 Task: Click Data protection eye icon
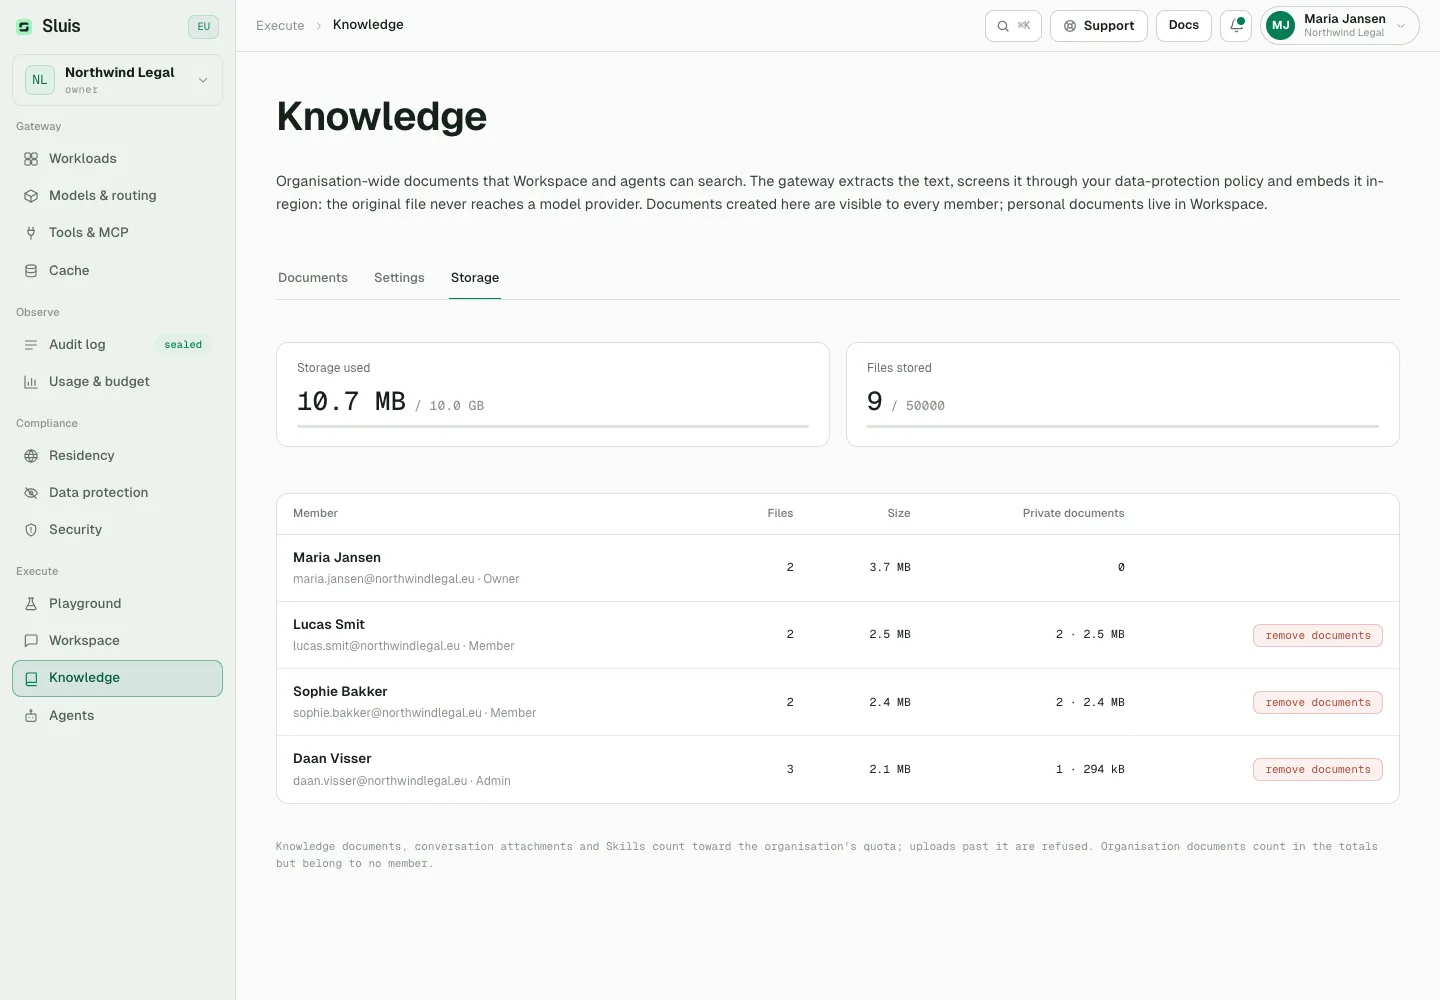pyautogui.click(x=31, y=493)
